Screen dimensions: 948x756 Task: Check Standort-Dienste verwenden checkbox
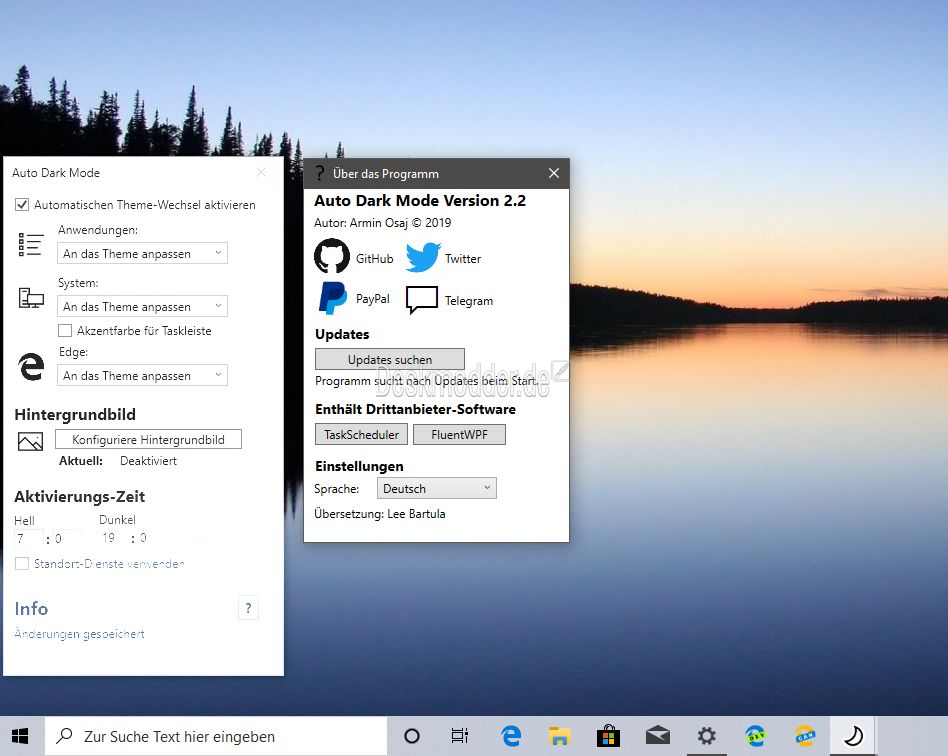pos(22,563)
